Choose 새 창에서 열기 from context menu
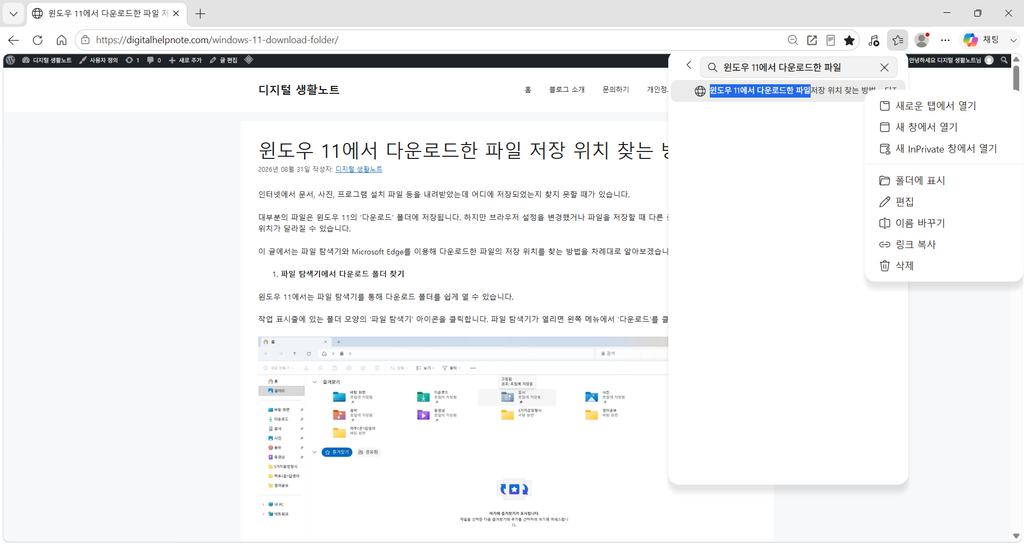The height and width of the screenshot is (544, 1024). [944, 127]
